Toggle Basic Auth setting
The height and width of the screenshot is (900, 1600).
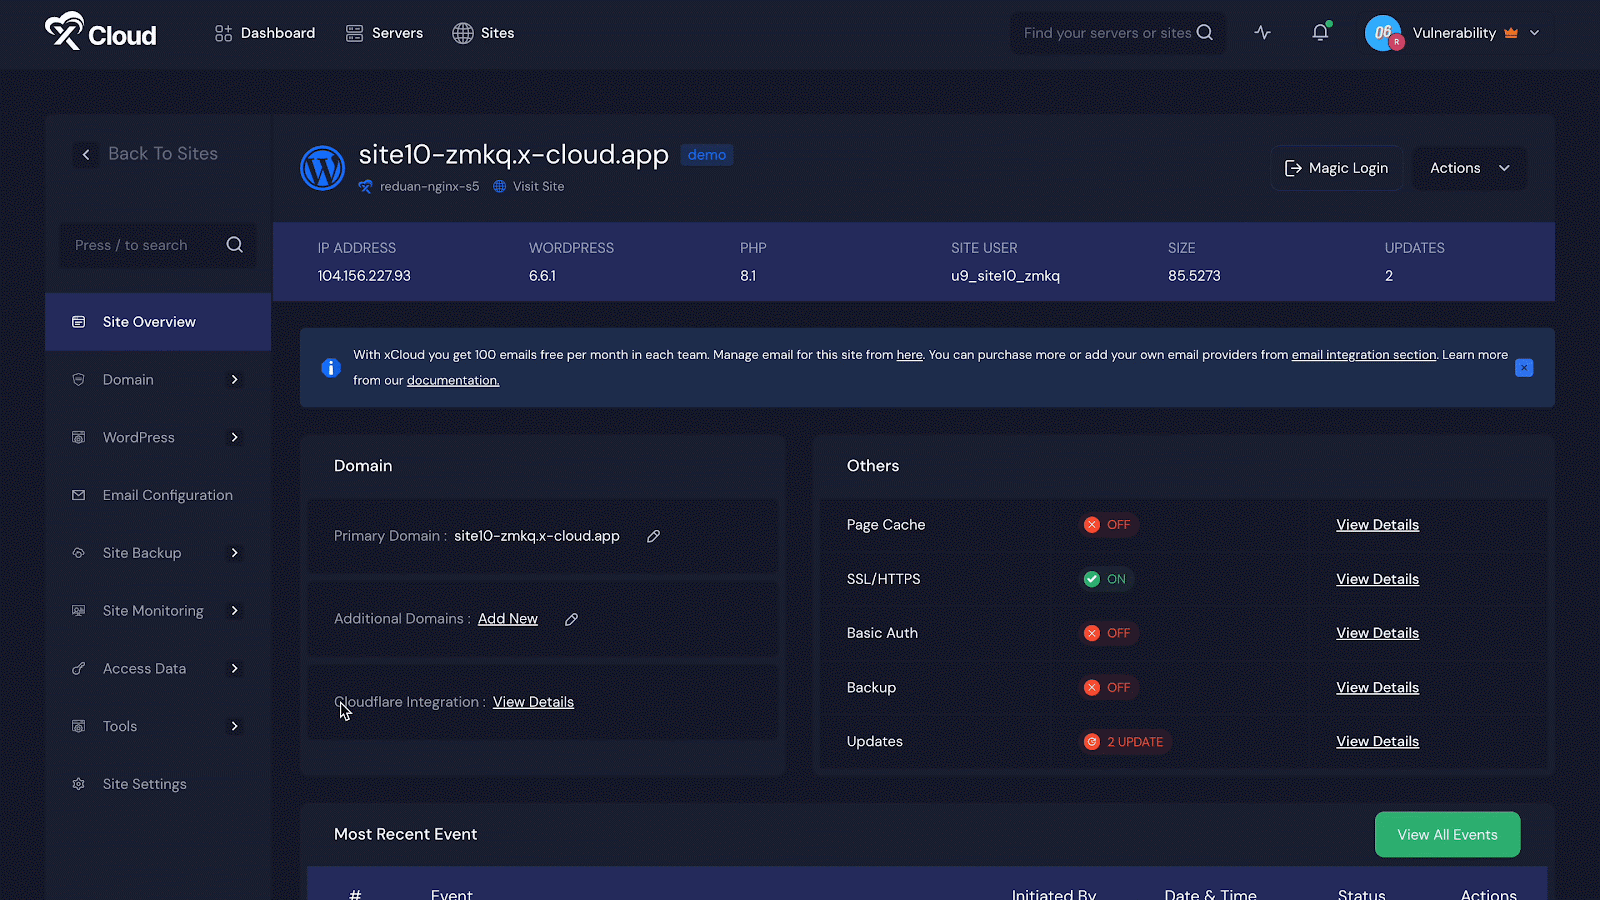(1108, 632)
